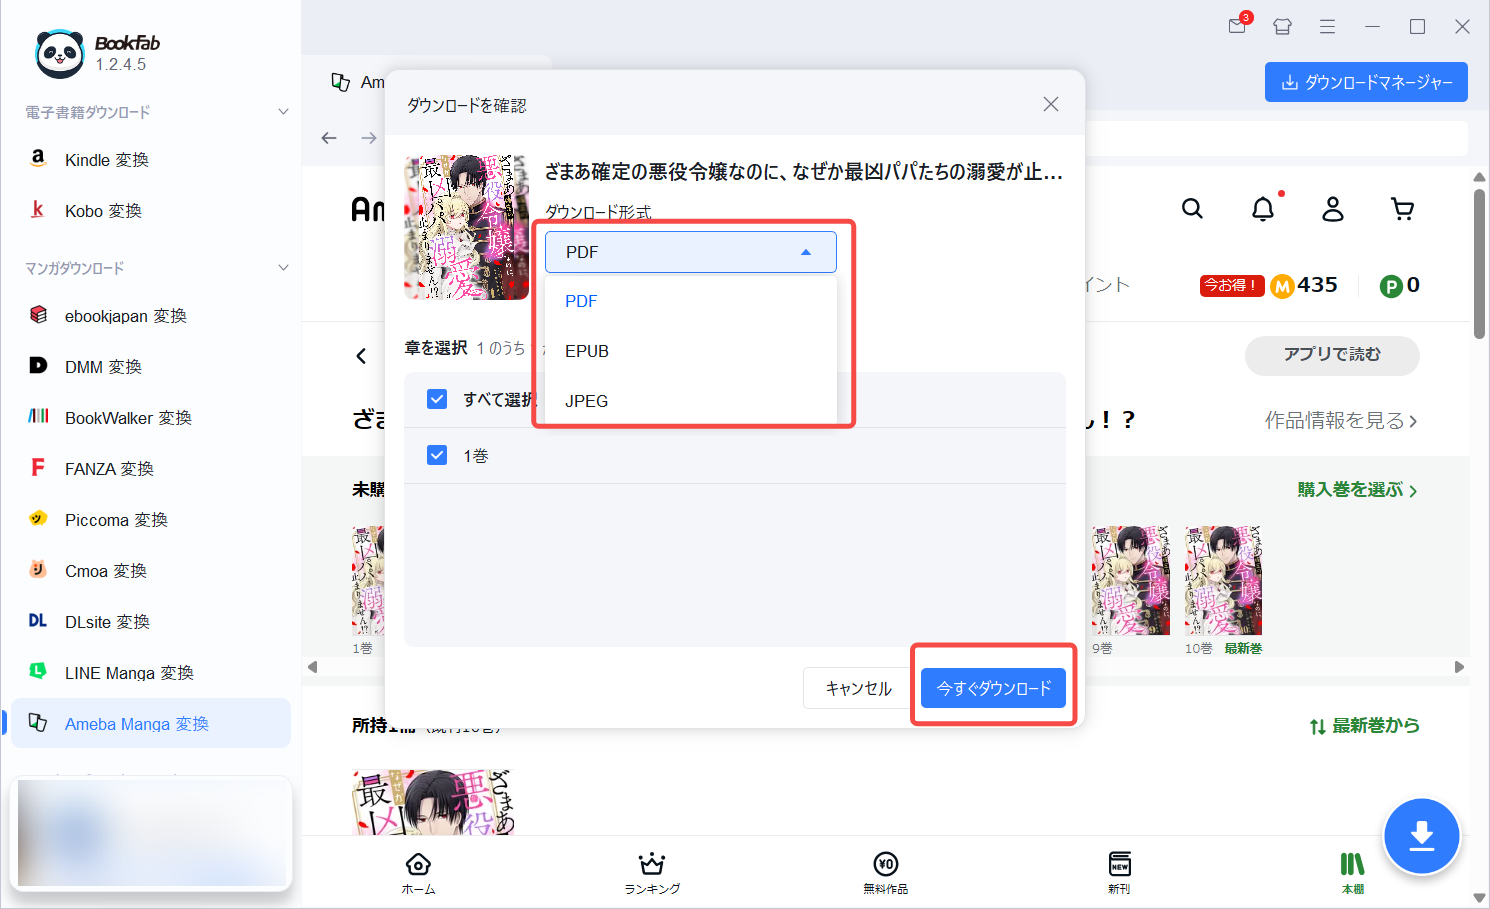This screenshot has height=909, width=1490.
Task: Close the ダウンロードを確認 dialog
Action: (1051, 104)
